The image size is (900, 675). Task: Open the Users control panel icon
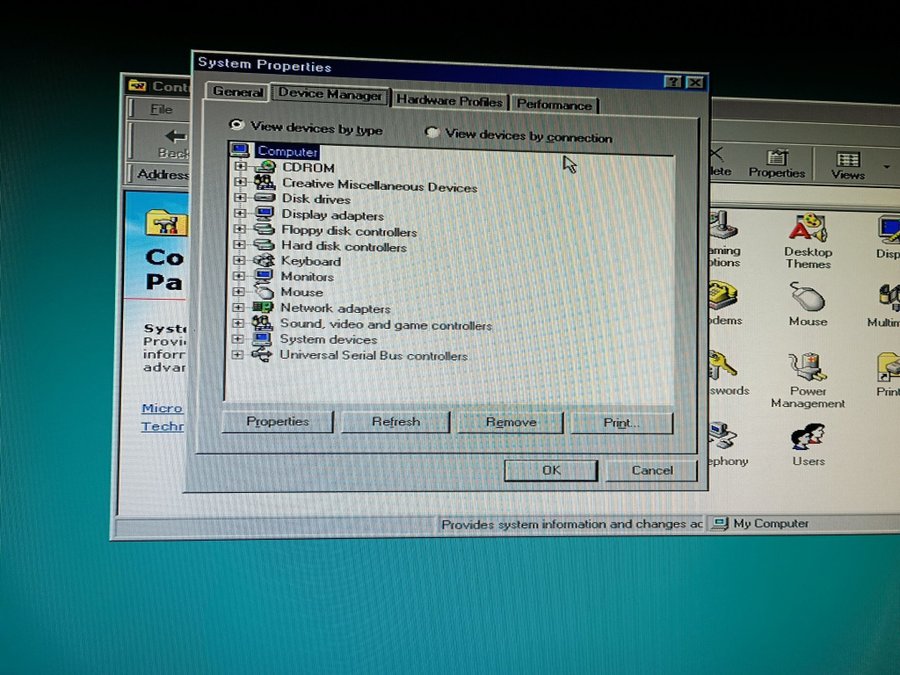pyautogui.click(x=808, y=439)
